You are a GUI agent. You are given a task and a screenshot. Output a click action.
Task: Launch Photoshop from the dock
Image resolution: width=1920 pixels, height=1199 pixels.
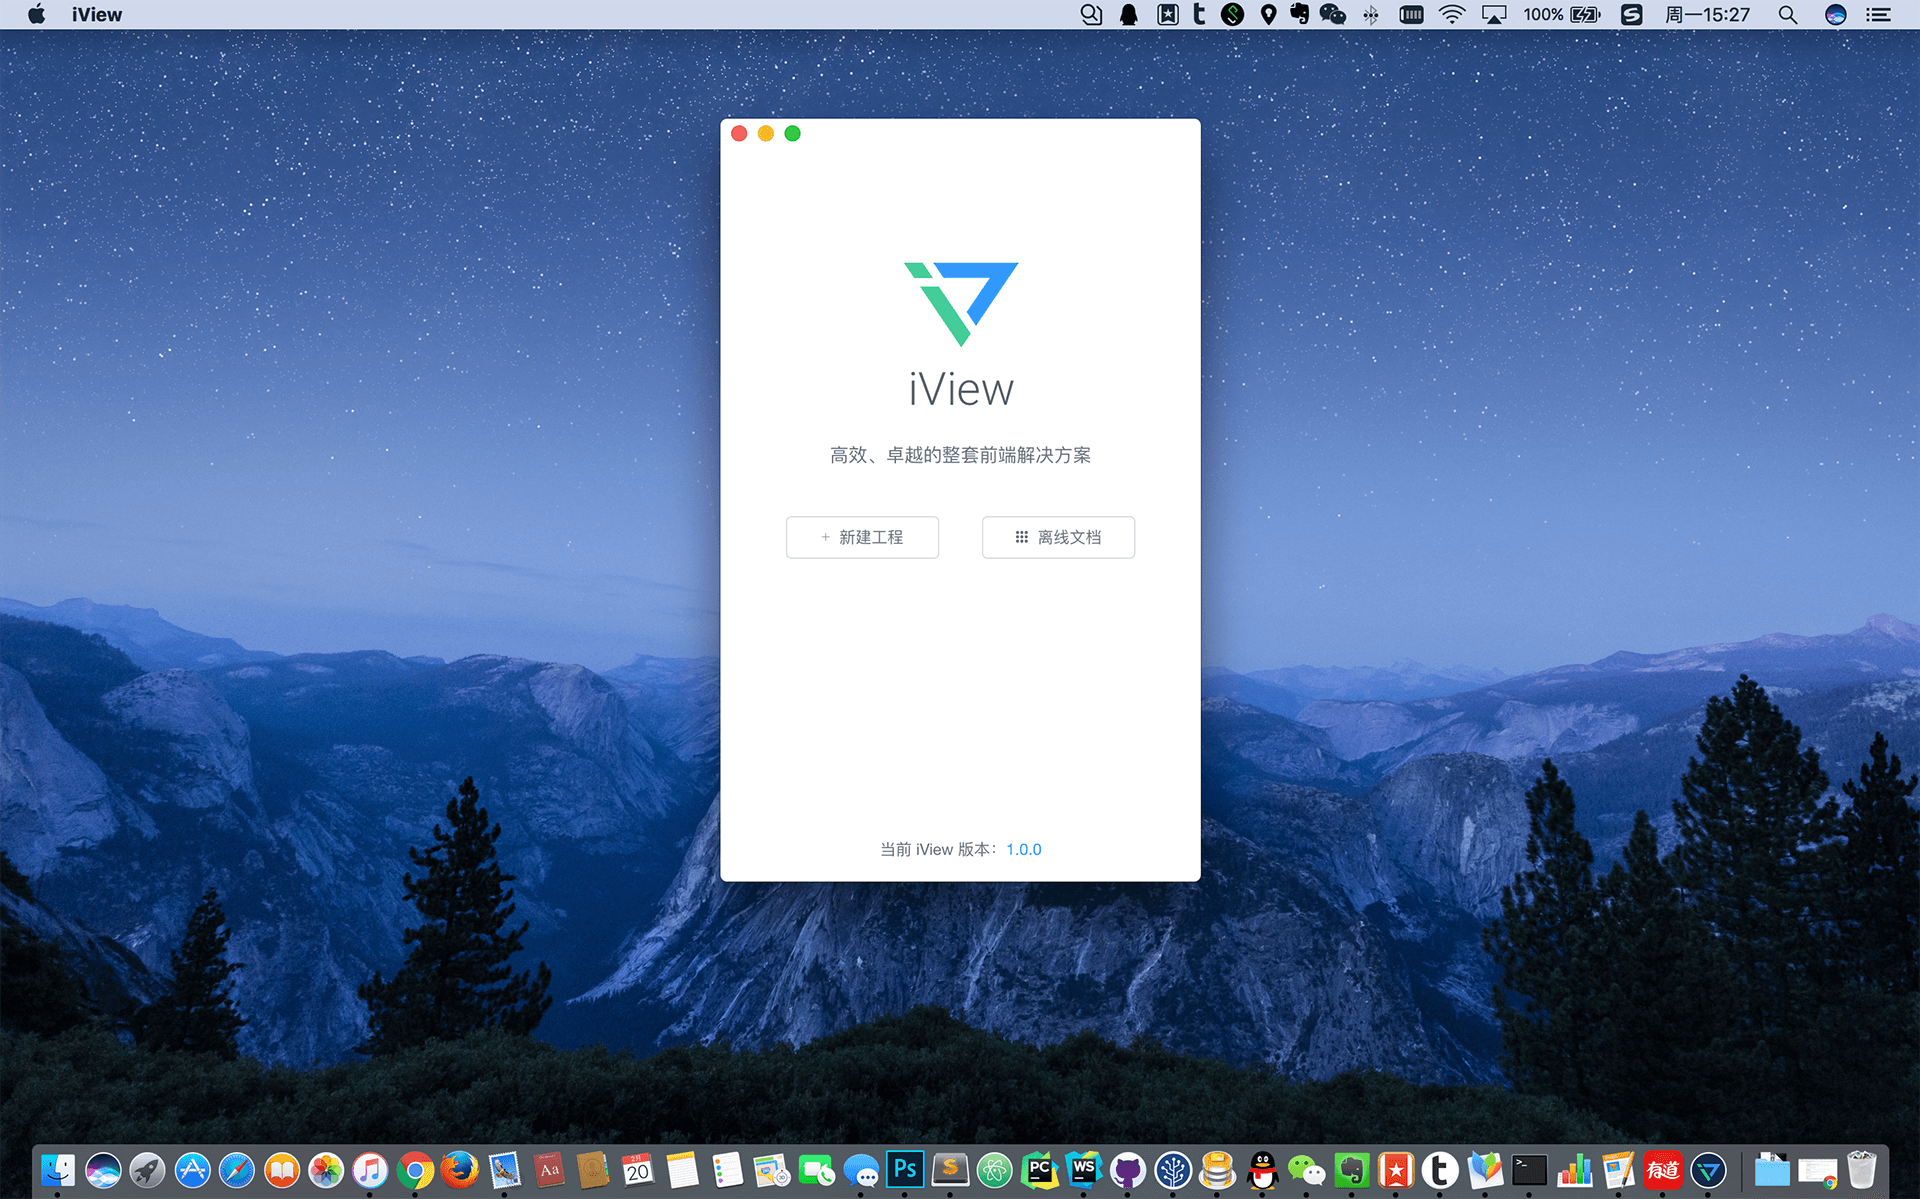[x=905, y=1170]
